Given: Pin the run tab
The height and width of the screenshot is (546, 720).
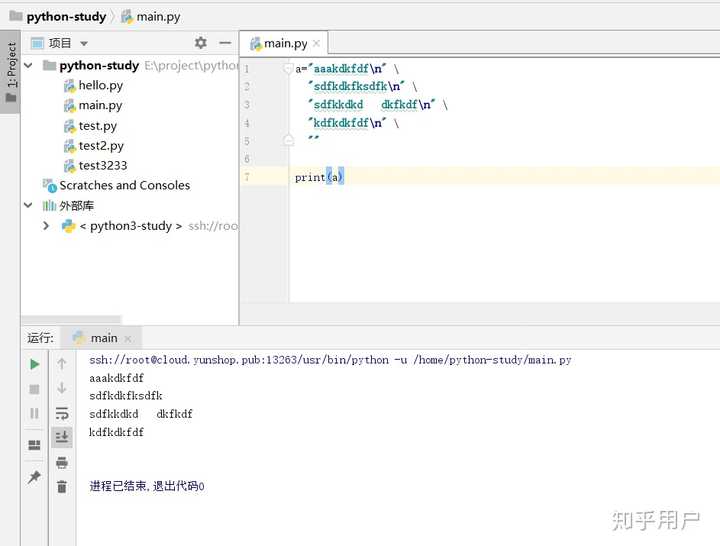Looking at the screenshot, I should tap(34, 477).
